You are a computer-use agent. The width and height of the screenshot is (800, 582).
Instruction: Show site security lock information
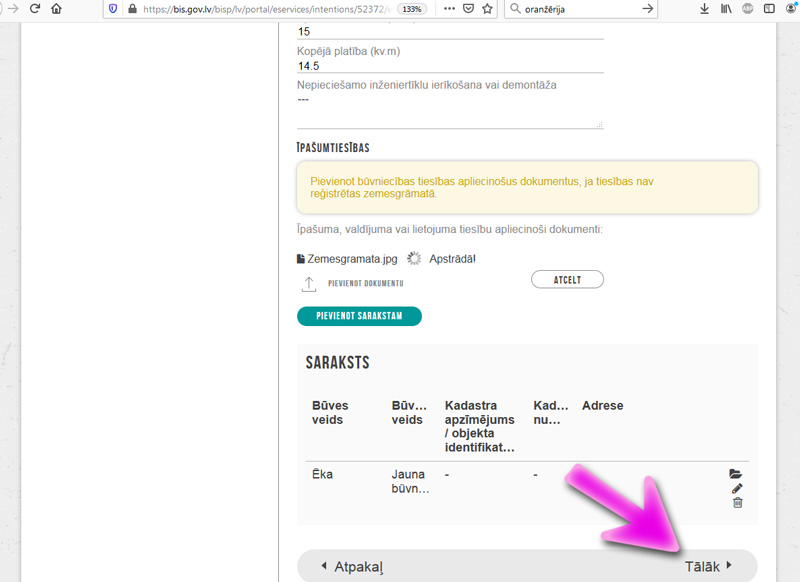pyautogui.click(x=130, y=9)
